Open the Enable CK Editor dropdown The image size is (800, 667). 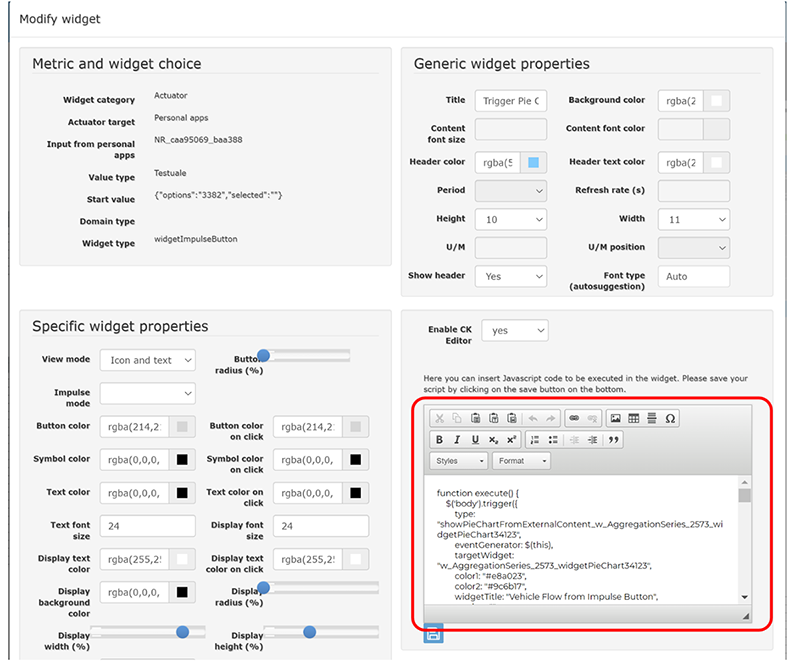[514, 330]
